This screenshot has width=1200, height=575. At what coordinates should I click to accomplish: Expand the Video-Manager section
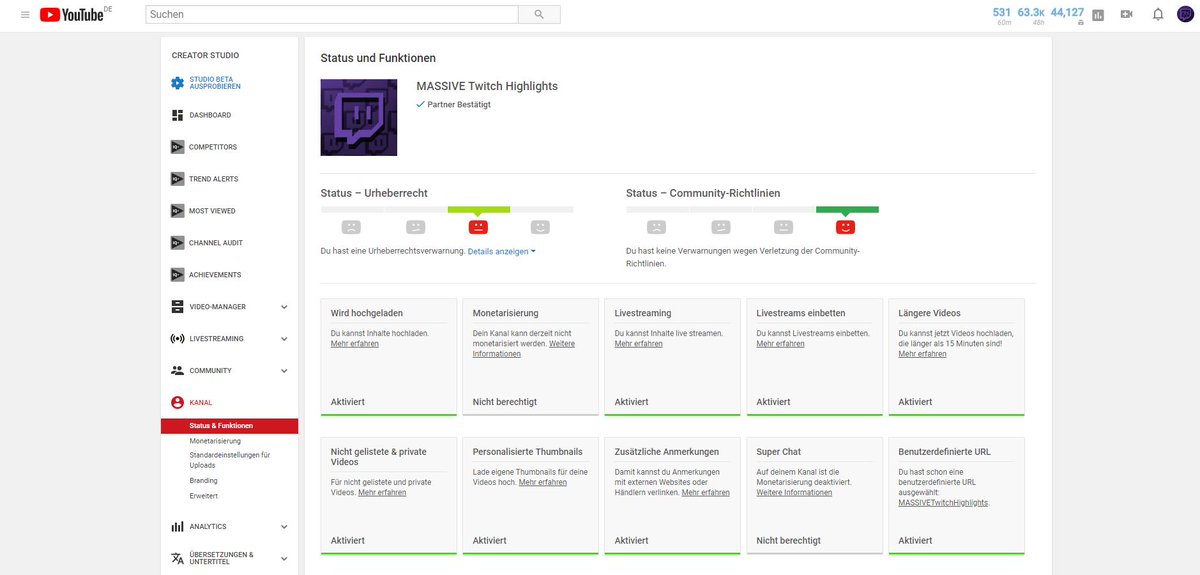pyautogui.click(x=284, y=307)
